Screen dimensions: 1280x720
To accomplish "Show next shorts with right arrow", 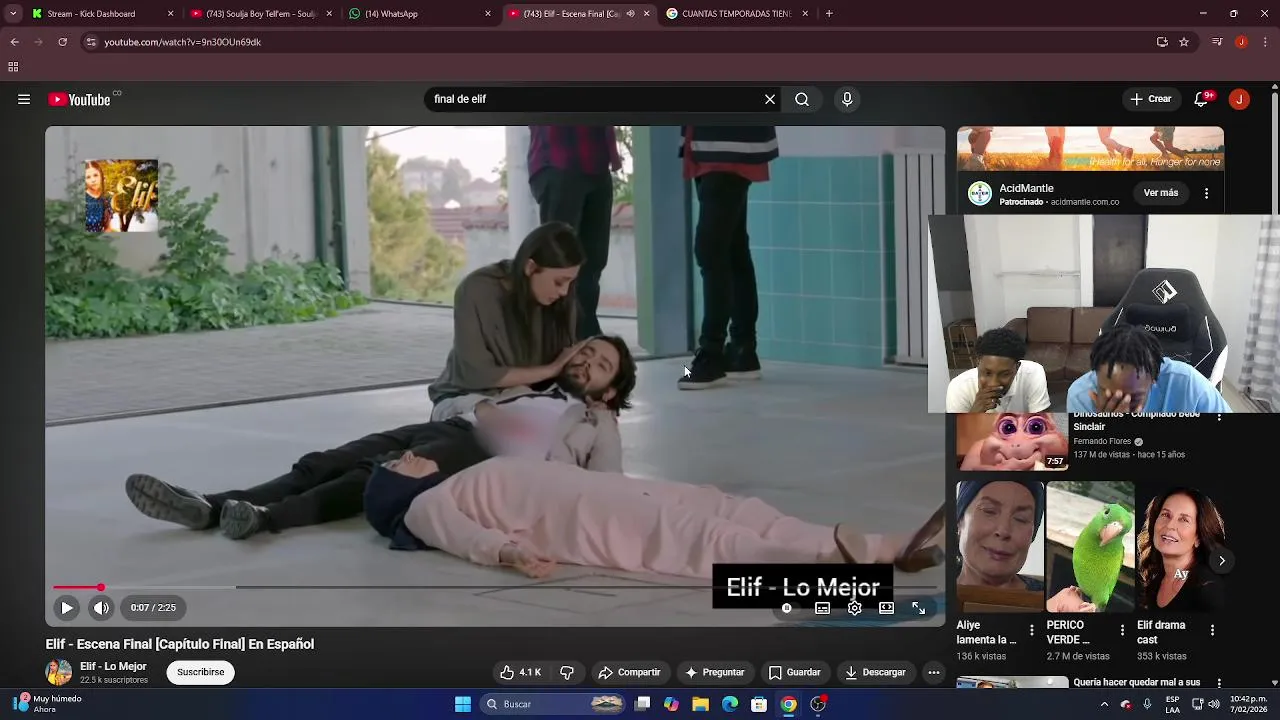I will coord(1221,561).
